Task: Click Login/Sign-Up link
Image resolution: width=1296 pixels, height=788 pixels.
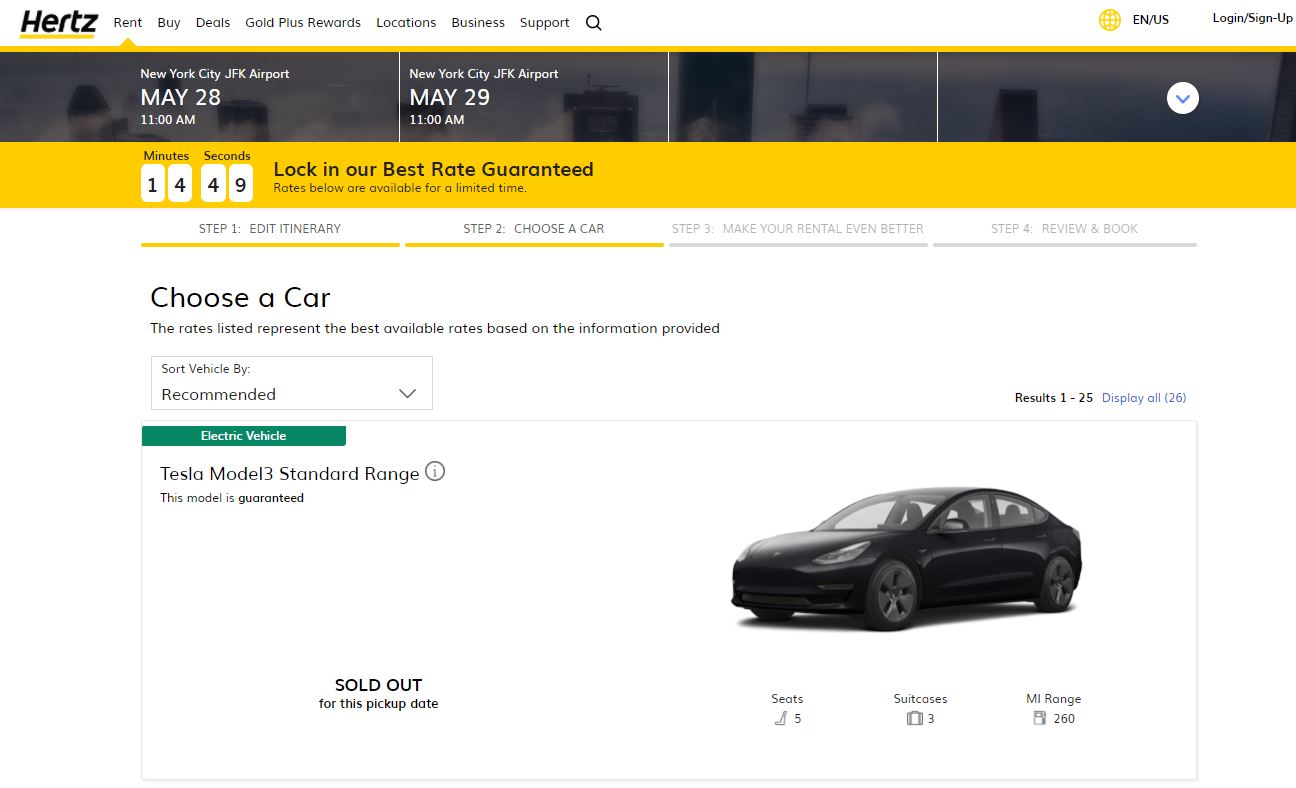Action: (1252, 18)
